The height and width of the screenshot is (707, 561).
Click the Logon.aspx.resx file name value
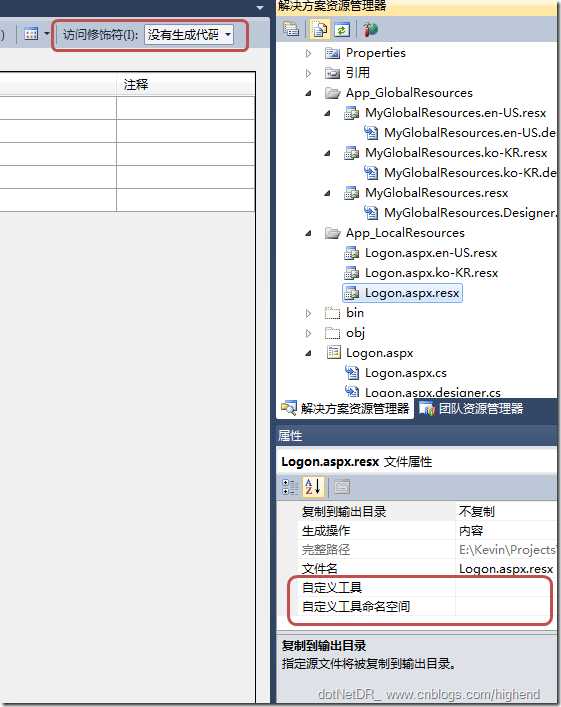(506, 569)
